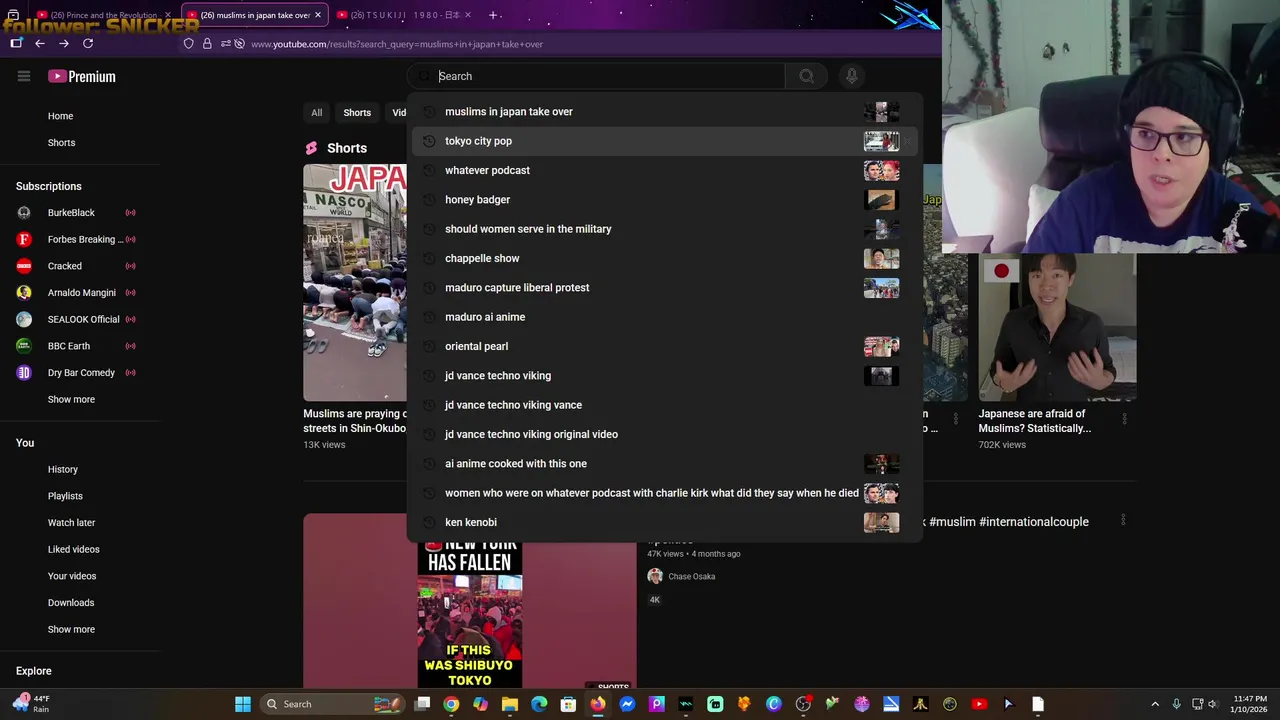The width and height of the screenshot is (1280, 720).
Task: Click the browser URL address bar
Action: point(560,44)
